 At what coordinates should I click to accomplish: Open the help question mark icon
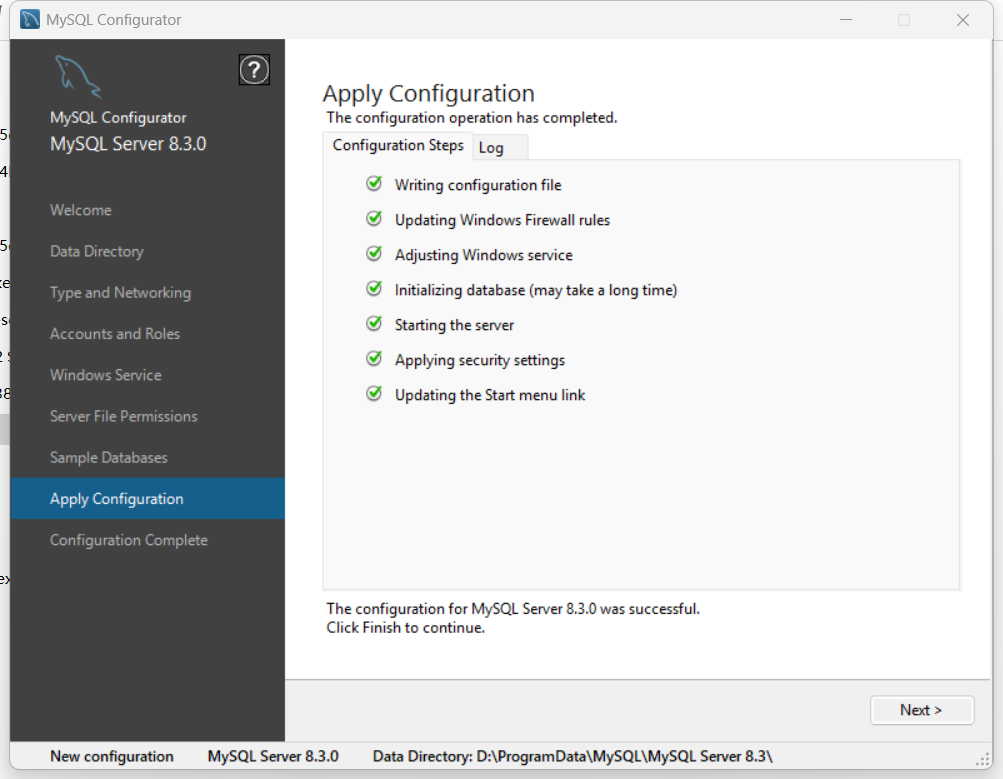254,70
